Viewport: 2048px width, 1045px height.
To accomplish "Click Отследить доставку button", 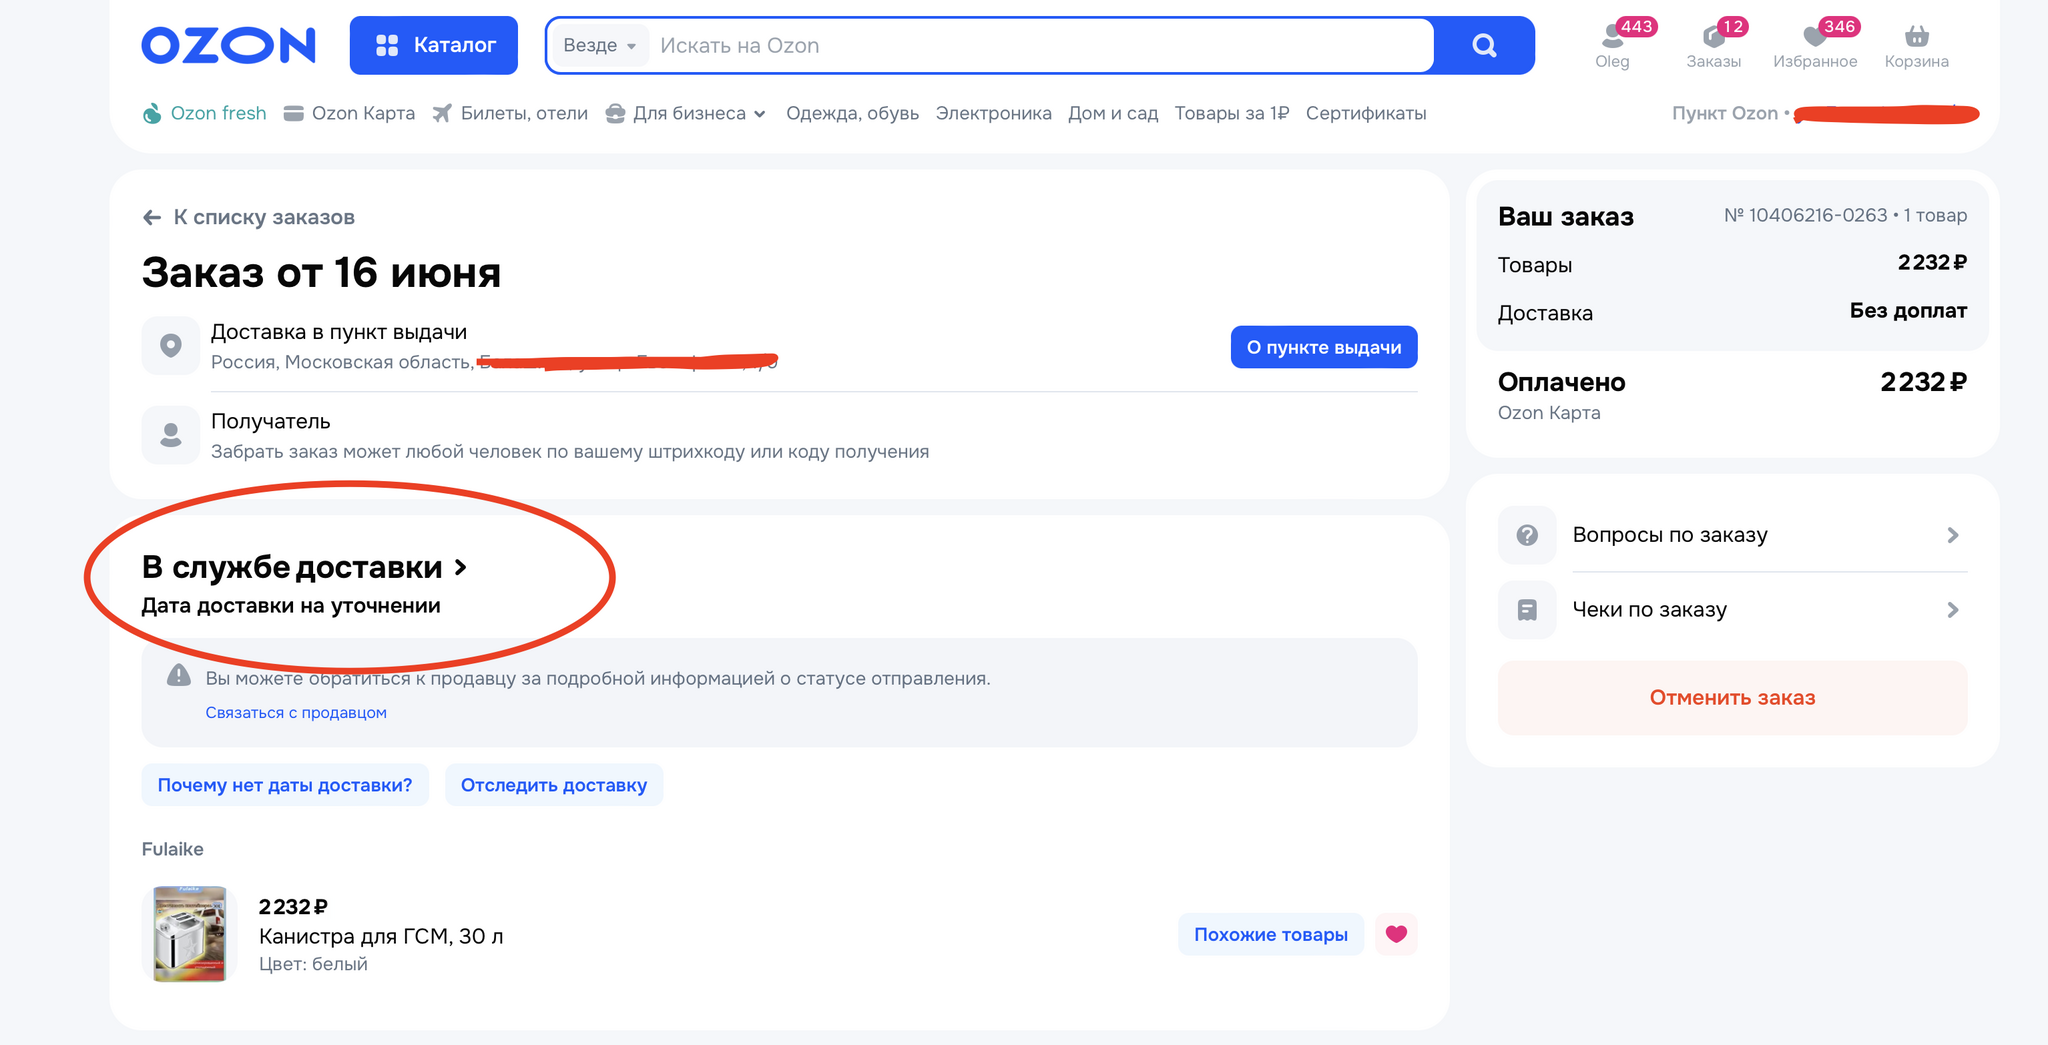I will [554, 785].
